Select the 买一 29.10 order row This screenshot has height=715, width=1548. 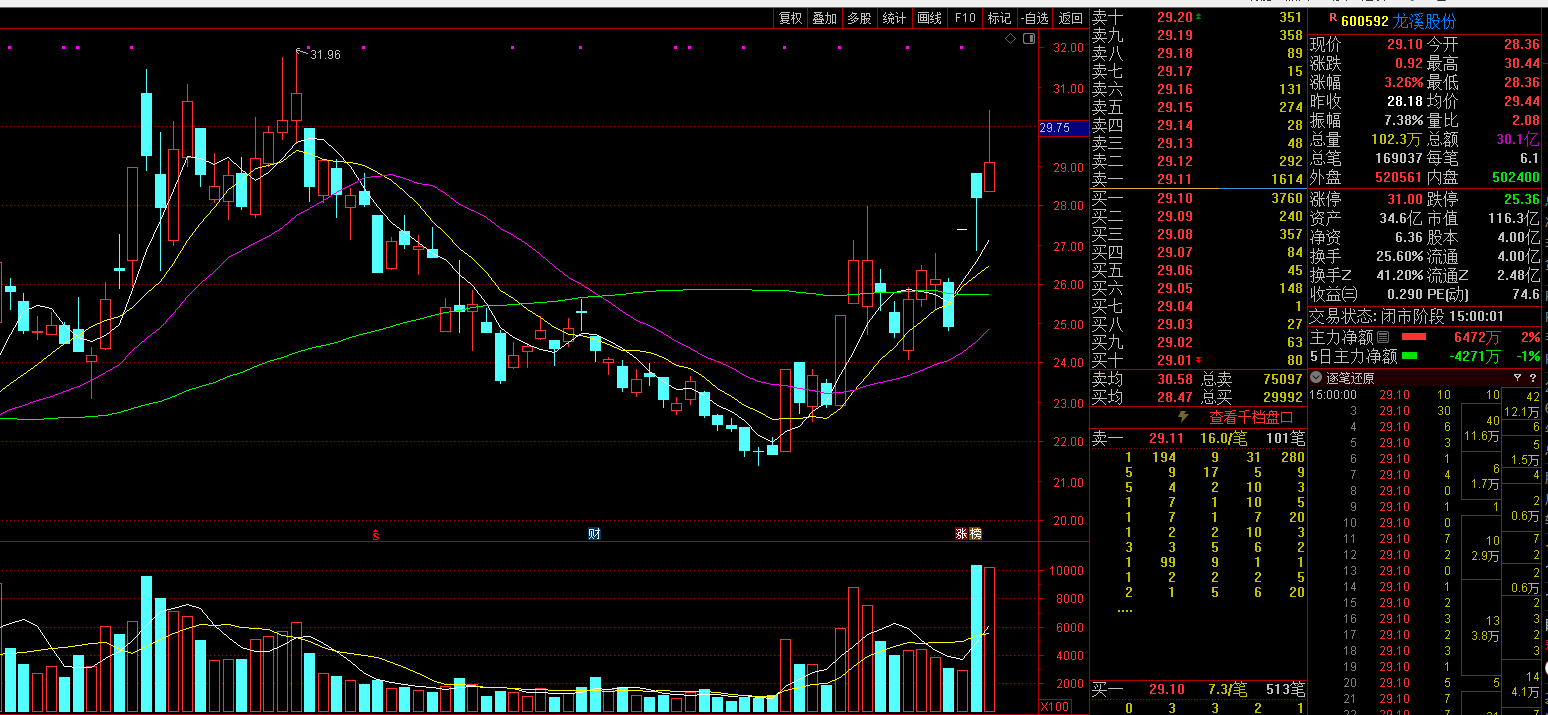[x=1198, y=198]
